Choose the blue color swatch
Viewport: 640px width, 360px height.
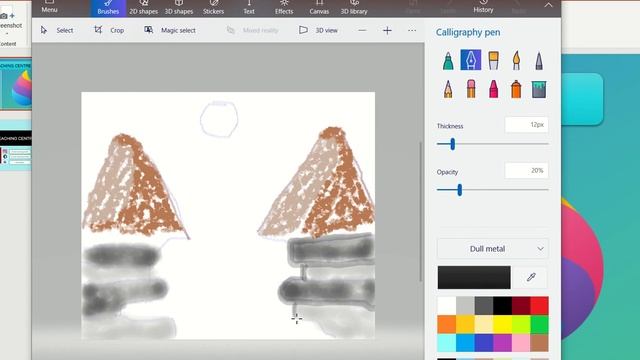coord(465,343)
